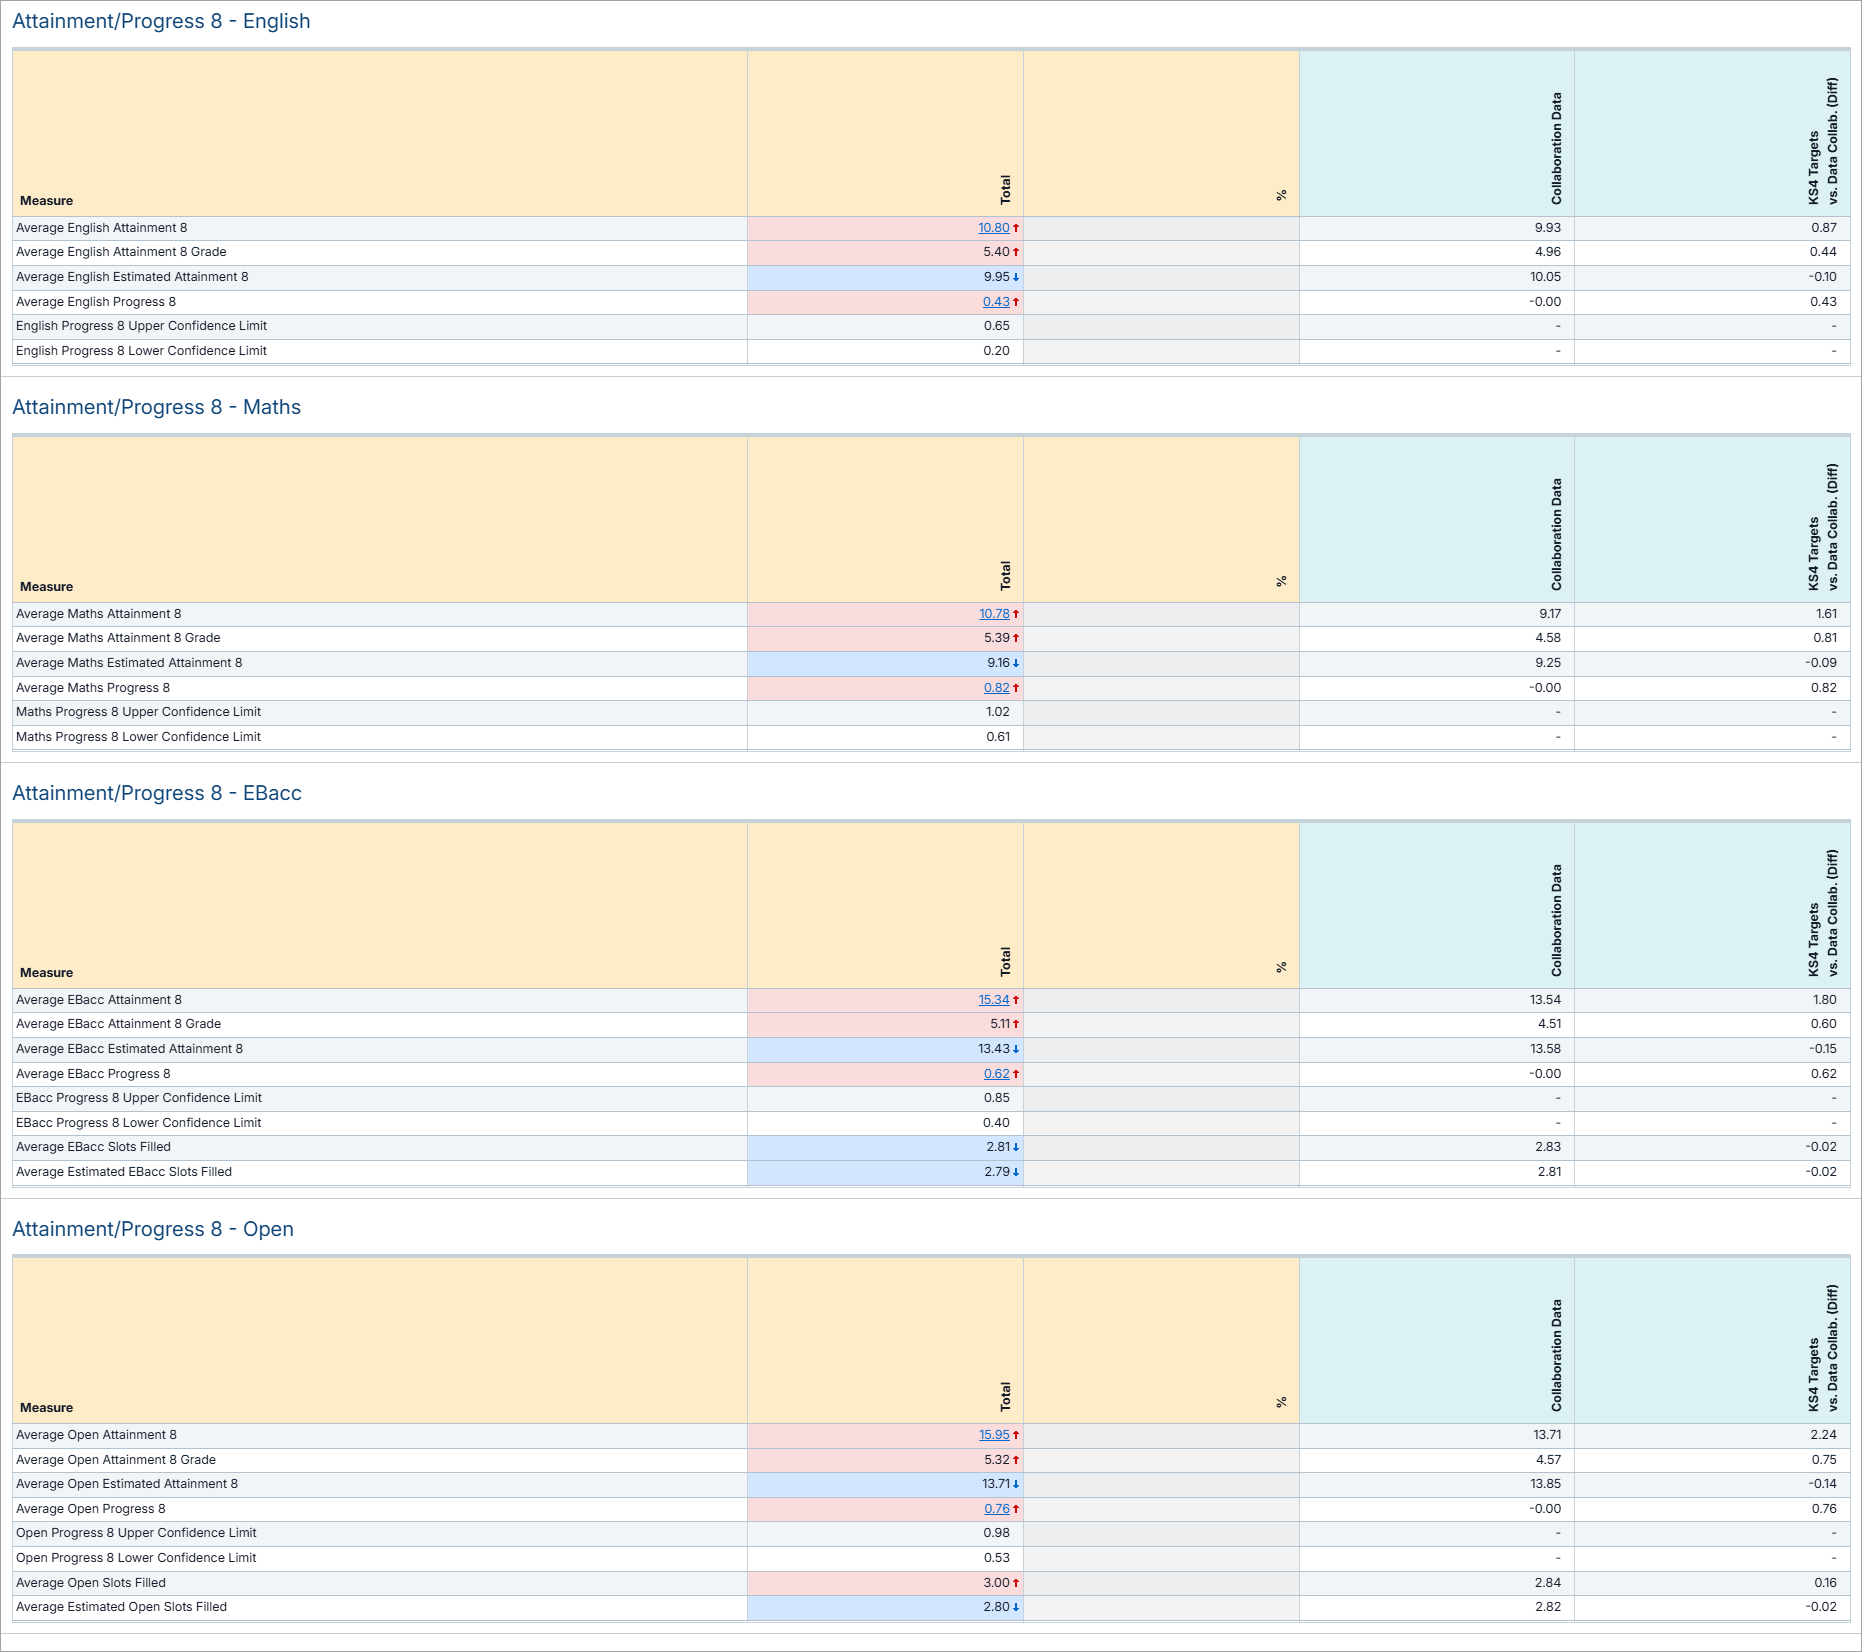1862x1652 pixels.
Task: Open the 15.34 EBacc Attainment 8 link
Action: (993, 1000)
